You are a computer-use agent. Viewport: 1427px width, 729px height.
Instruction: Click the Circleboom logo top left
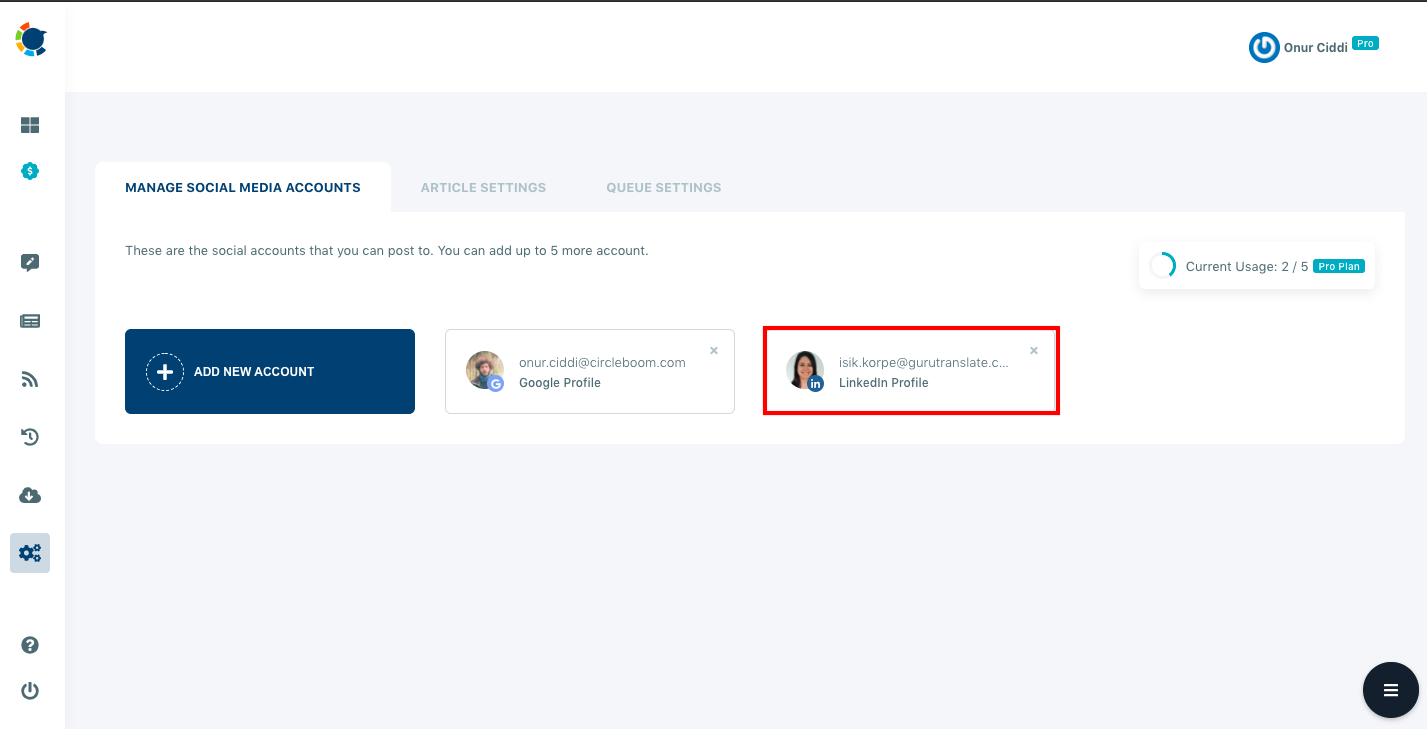(x=30, y=40)
